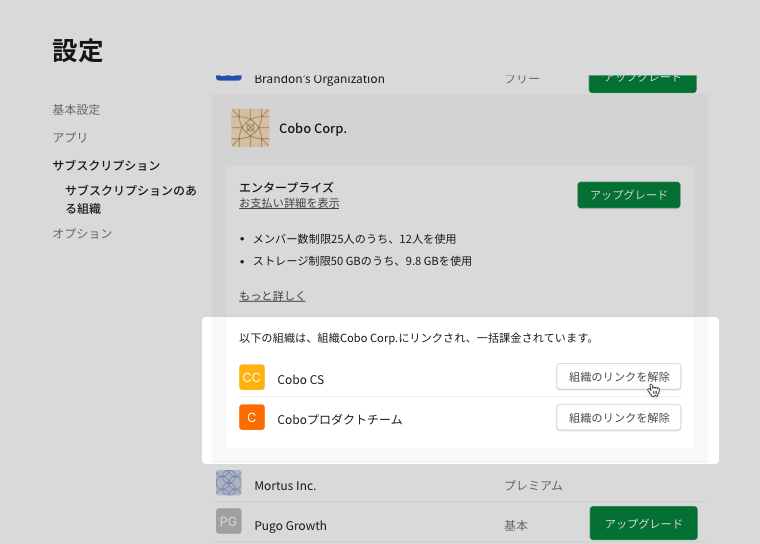
Task: Select サブスクリプションのある組織 sub-item
Action: click(x=131, y=199)
